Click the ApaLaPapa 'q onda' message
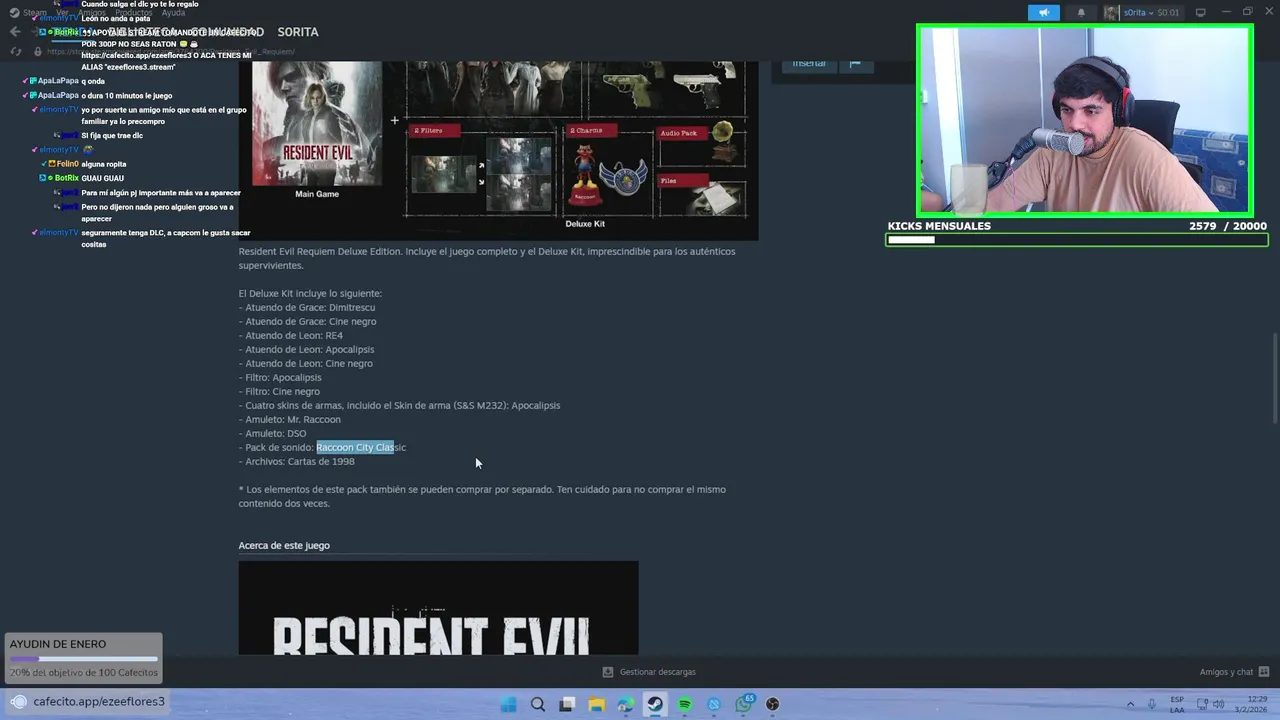Image resolution: width=1280 pixels, height=720 pixels. click(93, 81)
